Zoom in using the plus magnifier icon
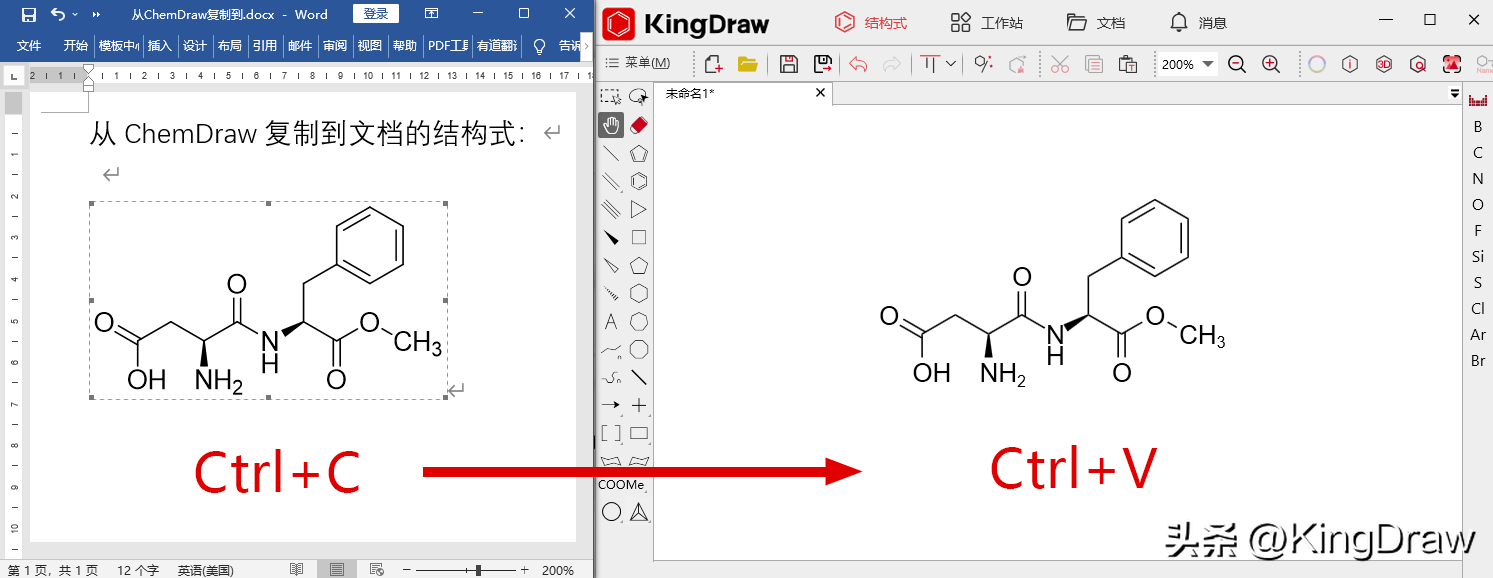Viewport: 1493px width, 578px height. [1271, 64]
